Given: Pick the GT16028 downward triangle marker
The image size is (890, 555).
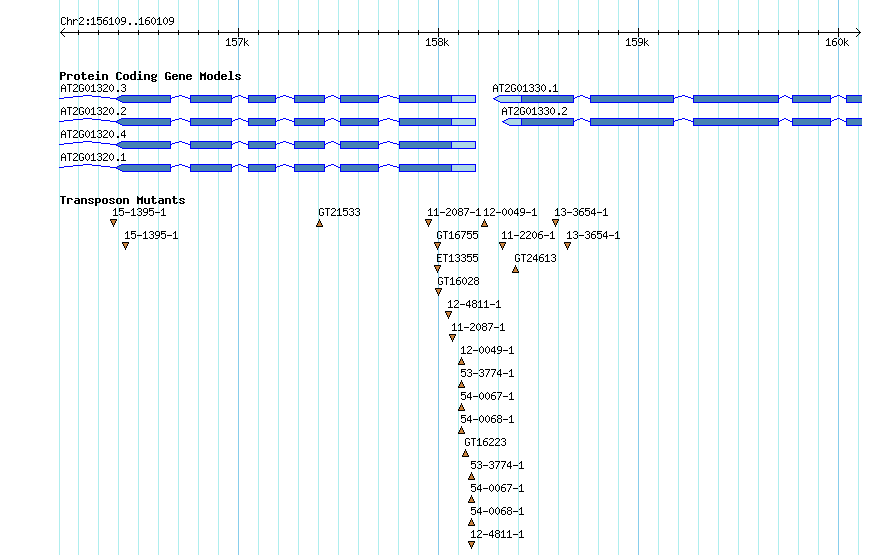Looking at the screenshot, I should (x=438, y=292).
